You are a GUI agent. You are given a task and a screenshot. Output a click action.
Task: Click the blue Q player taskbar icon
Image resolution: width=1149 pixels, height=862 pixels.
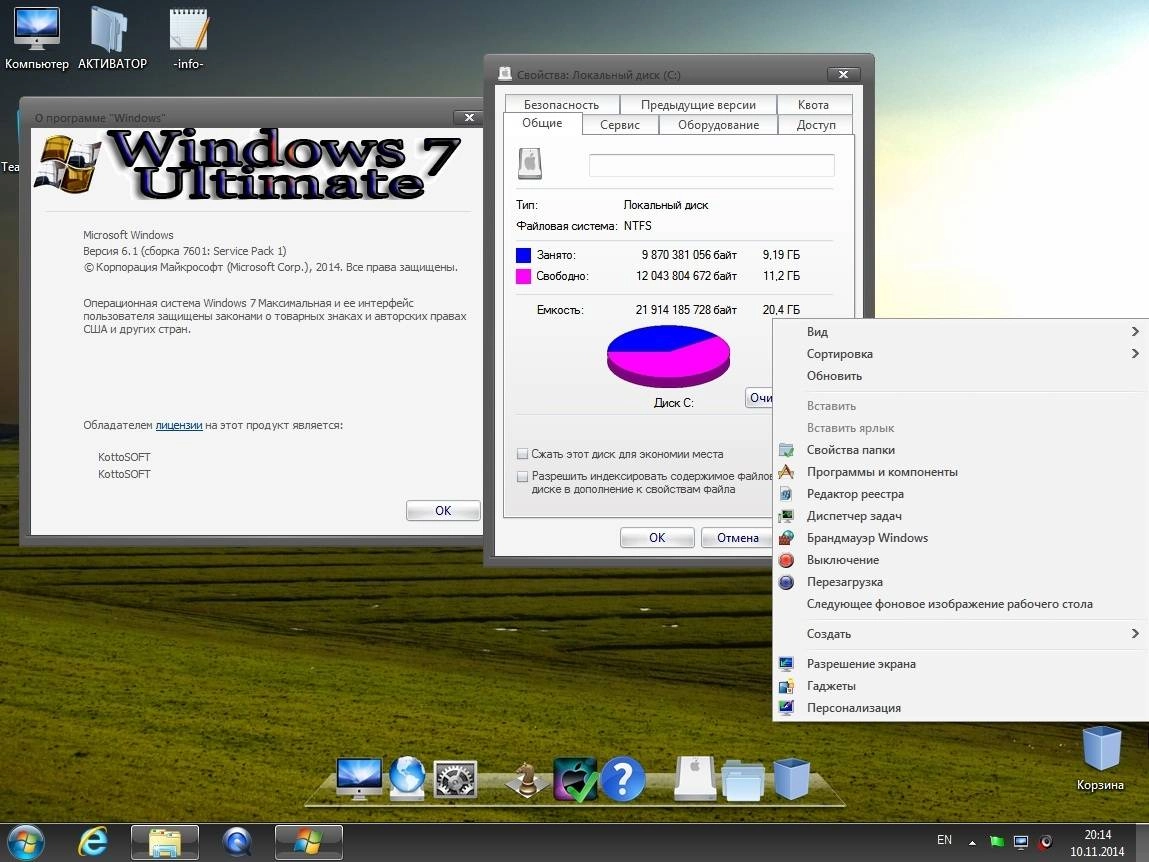pos(237,842)
